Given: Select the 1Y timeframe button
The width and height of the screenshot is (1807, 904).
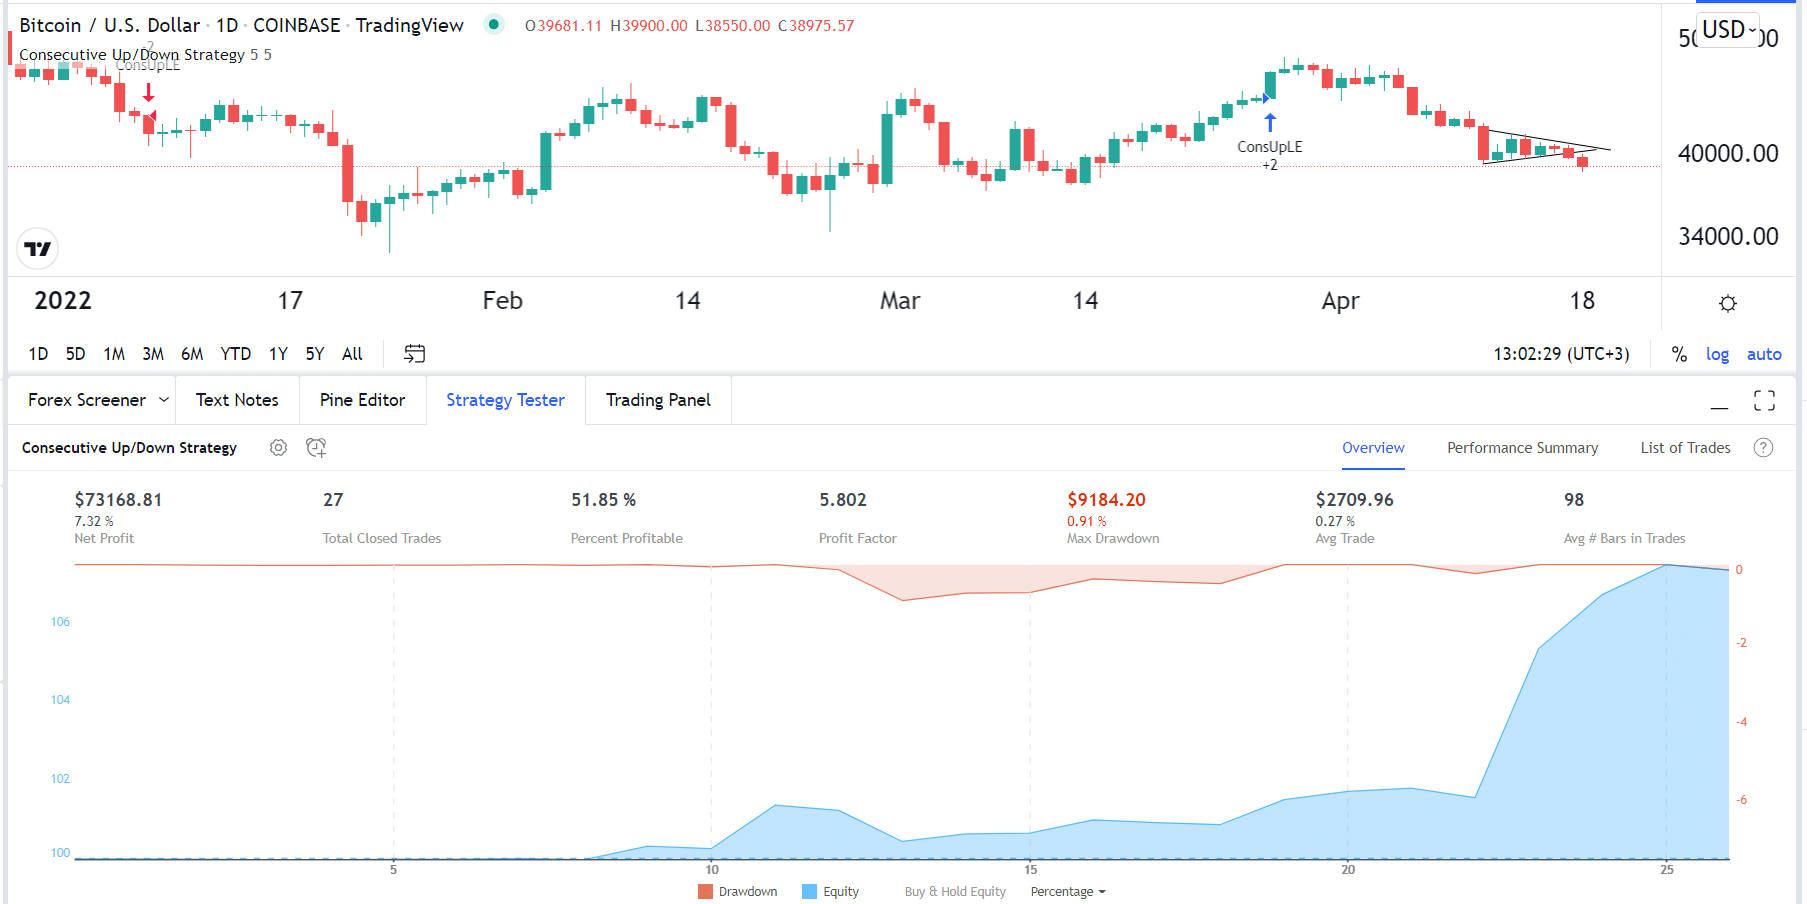Looking at the screenshot, I should (x=277, y=353).
